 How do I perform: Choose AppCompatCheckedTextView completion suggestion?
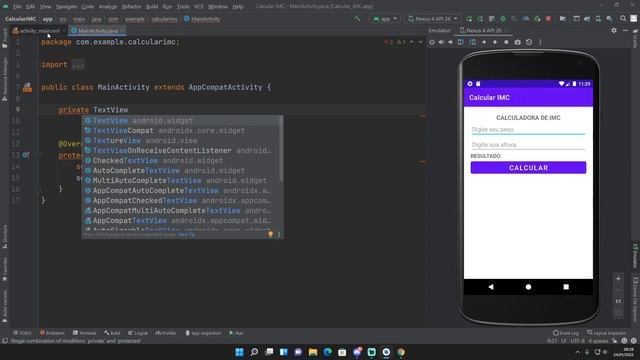pos(182,200)
